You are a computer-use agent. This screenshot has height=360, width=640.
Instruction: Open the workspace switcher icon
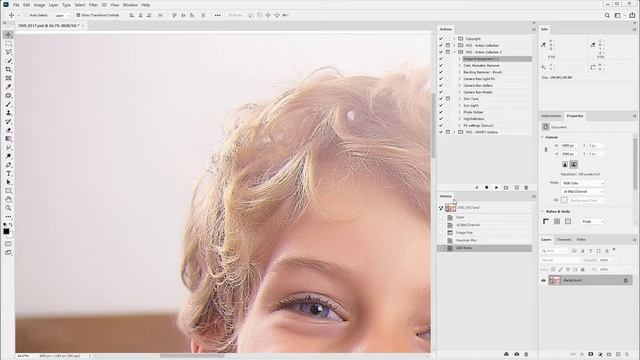tap(618, 15)
